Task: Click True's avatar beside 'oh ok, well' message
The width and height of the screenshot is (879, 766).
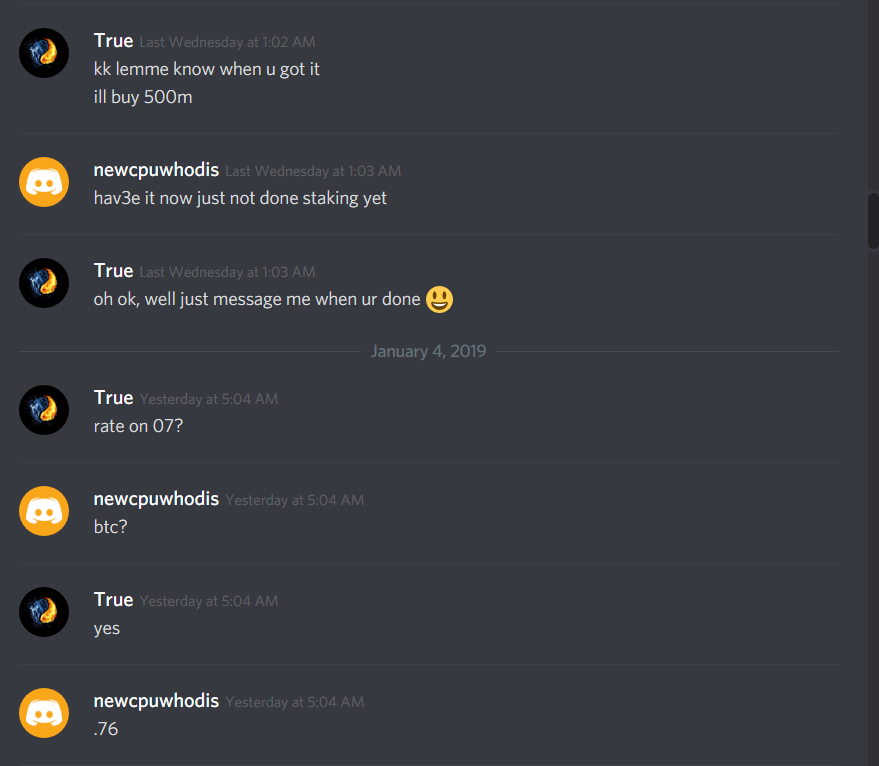Action: 44,283
